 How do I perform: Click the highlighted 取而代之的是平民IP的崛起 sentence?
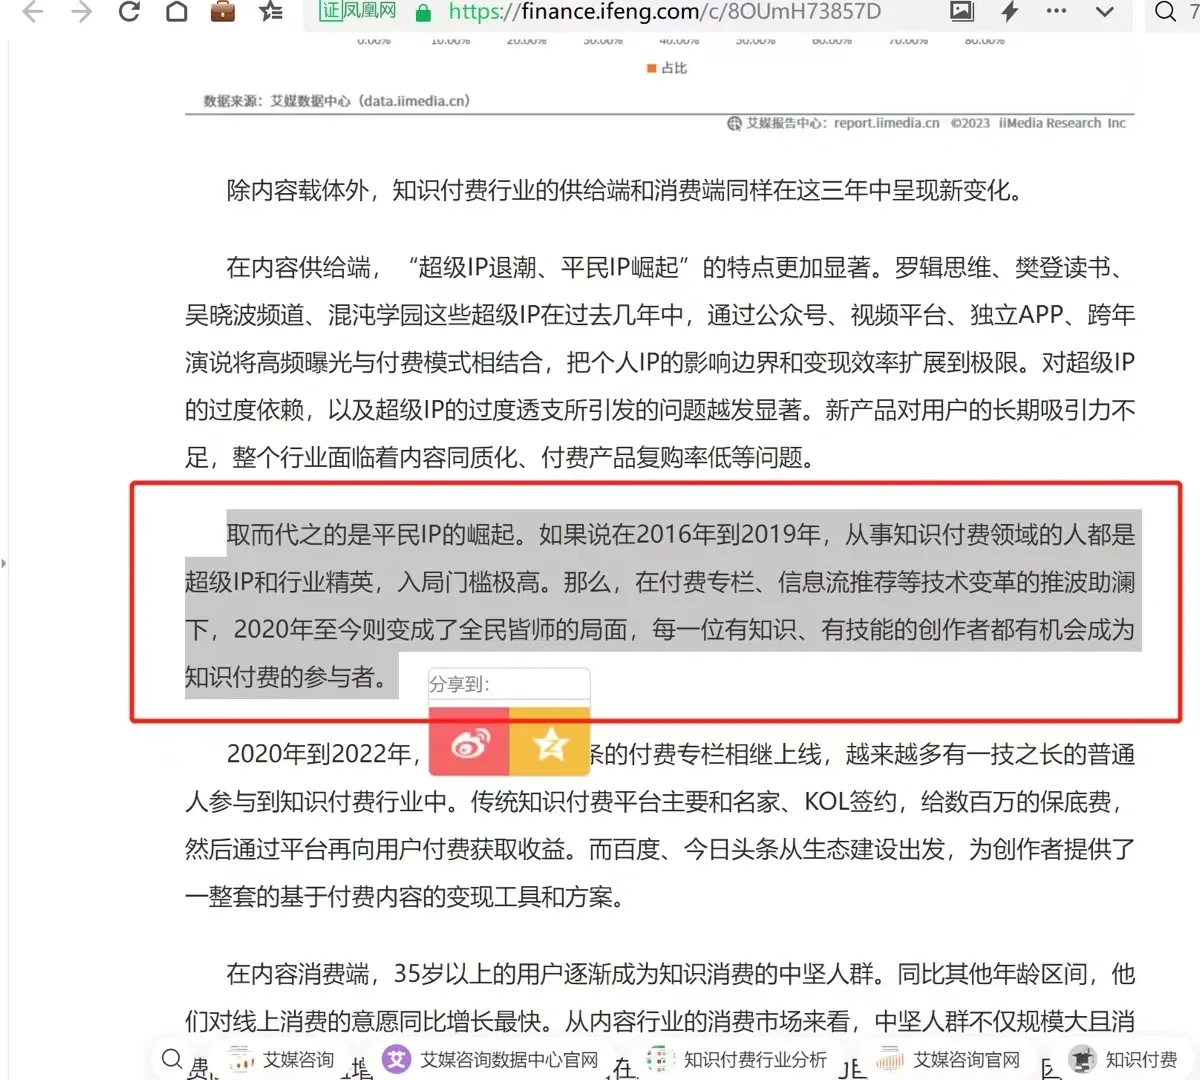click(375, 534)
